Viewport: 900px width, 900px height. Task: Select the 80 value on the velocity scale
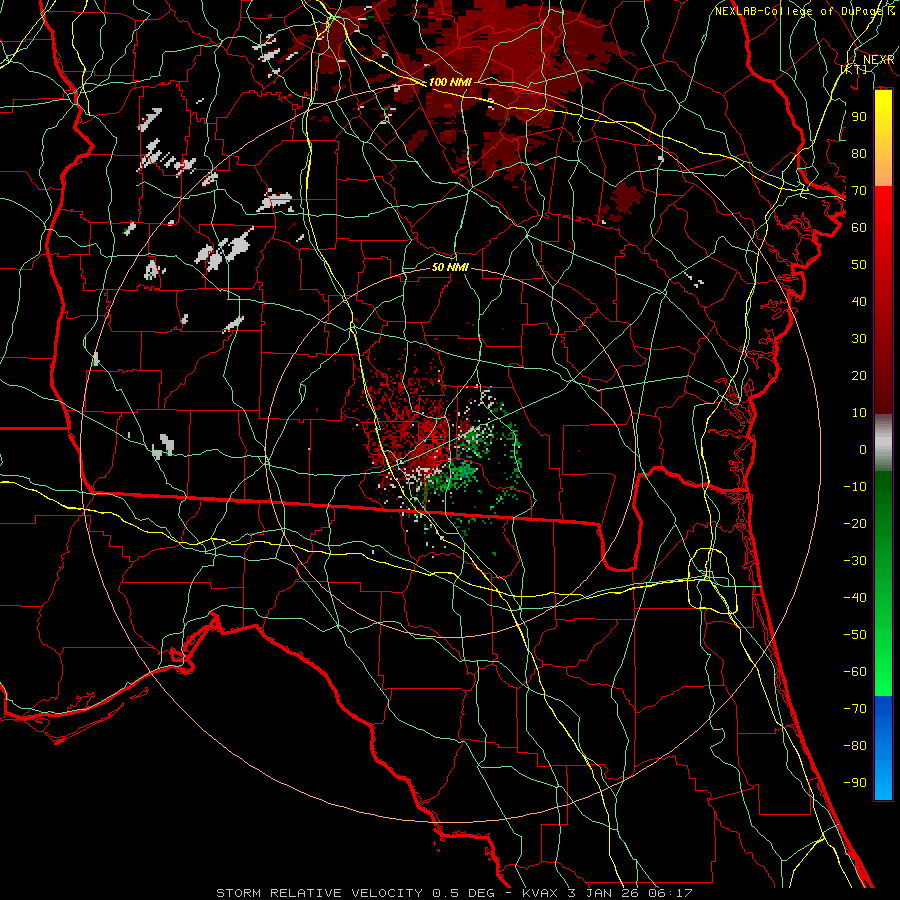click(x=859, y=154)
